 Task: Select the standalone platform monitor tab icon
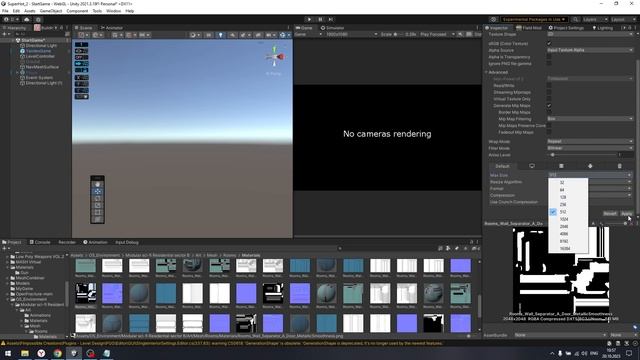point(532,166)
